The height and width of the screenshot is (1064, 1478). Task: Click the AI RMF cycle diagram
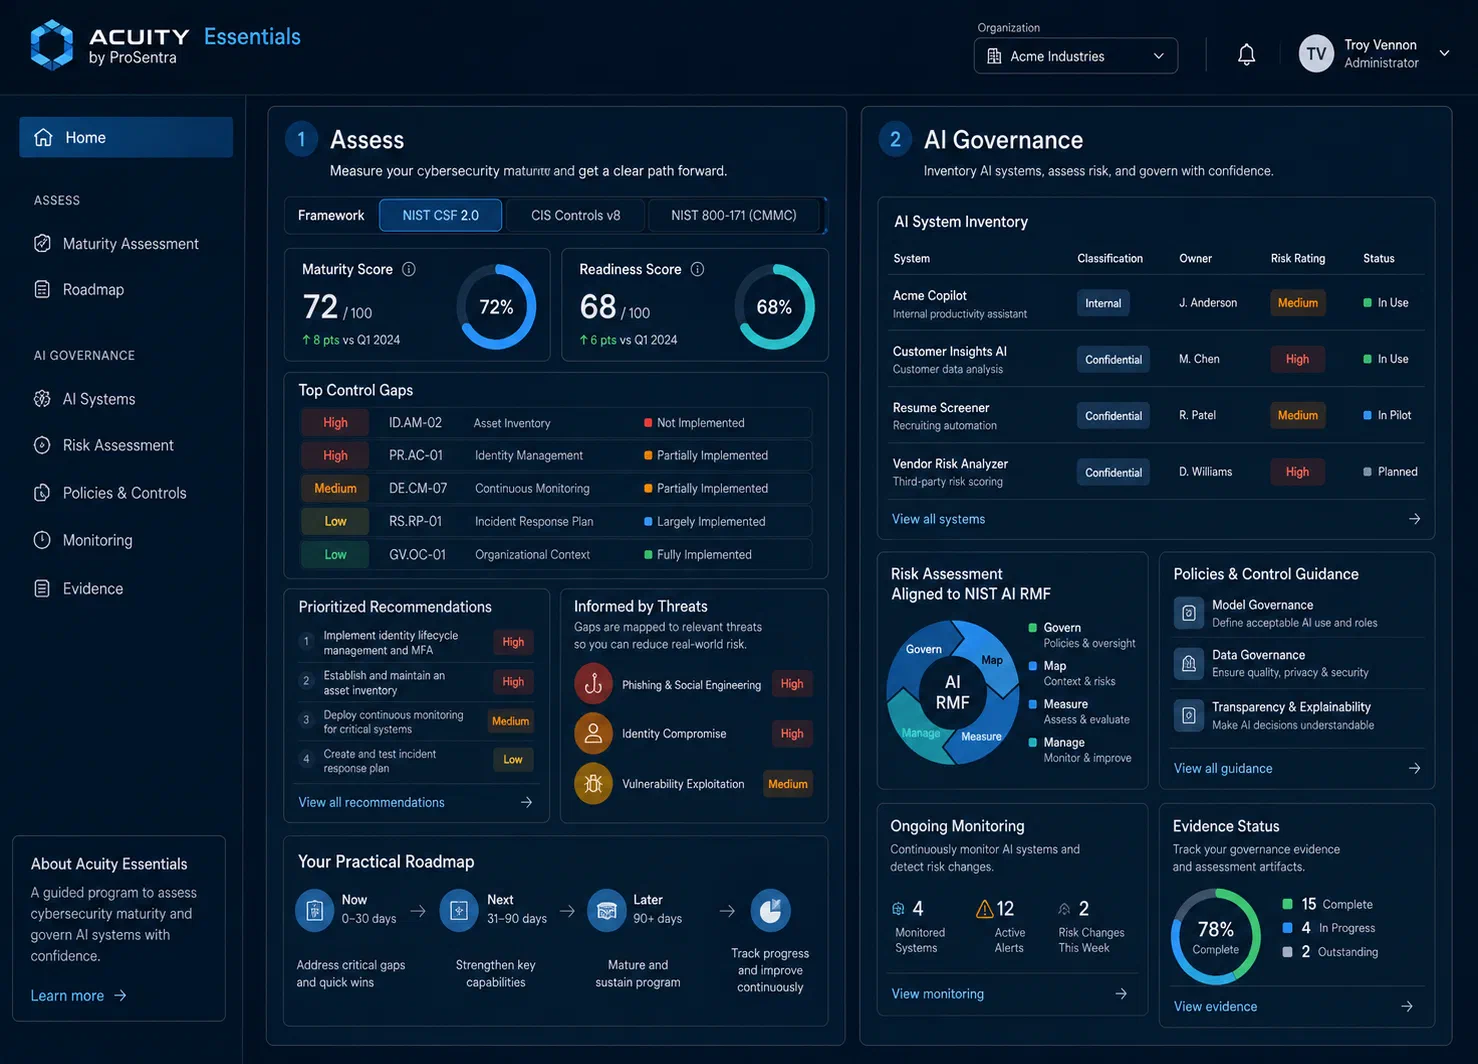[952, 692]
